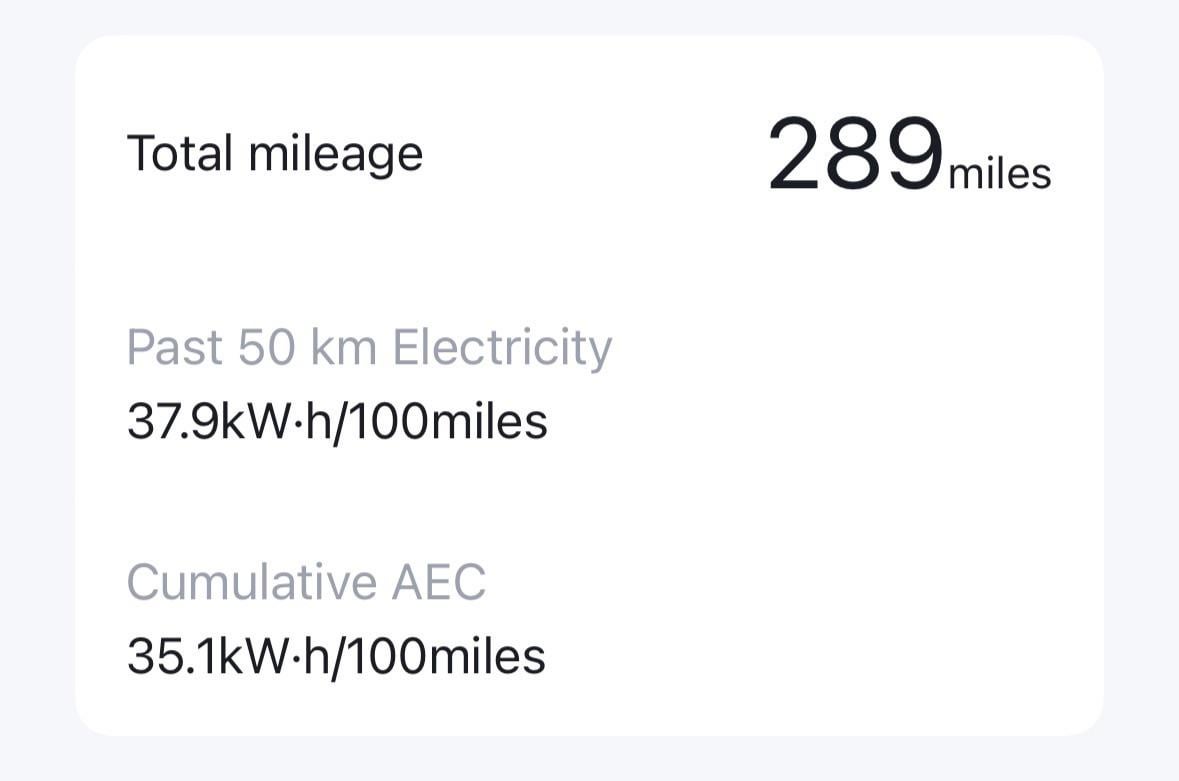The height and width of the screenshot is (781, 1179).
Task: Select the Cumulative AEC label
Action: point(306,582)
